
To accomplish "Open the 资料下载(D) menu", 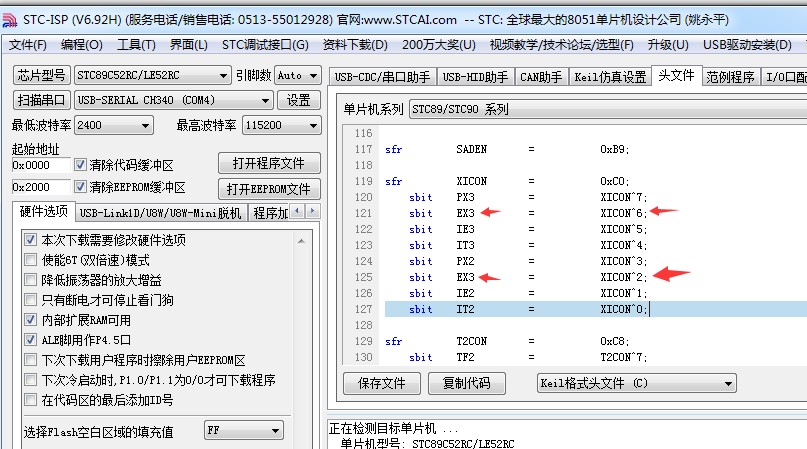I will pos(355,45).
